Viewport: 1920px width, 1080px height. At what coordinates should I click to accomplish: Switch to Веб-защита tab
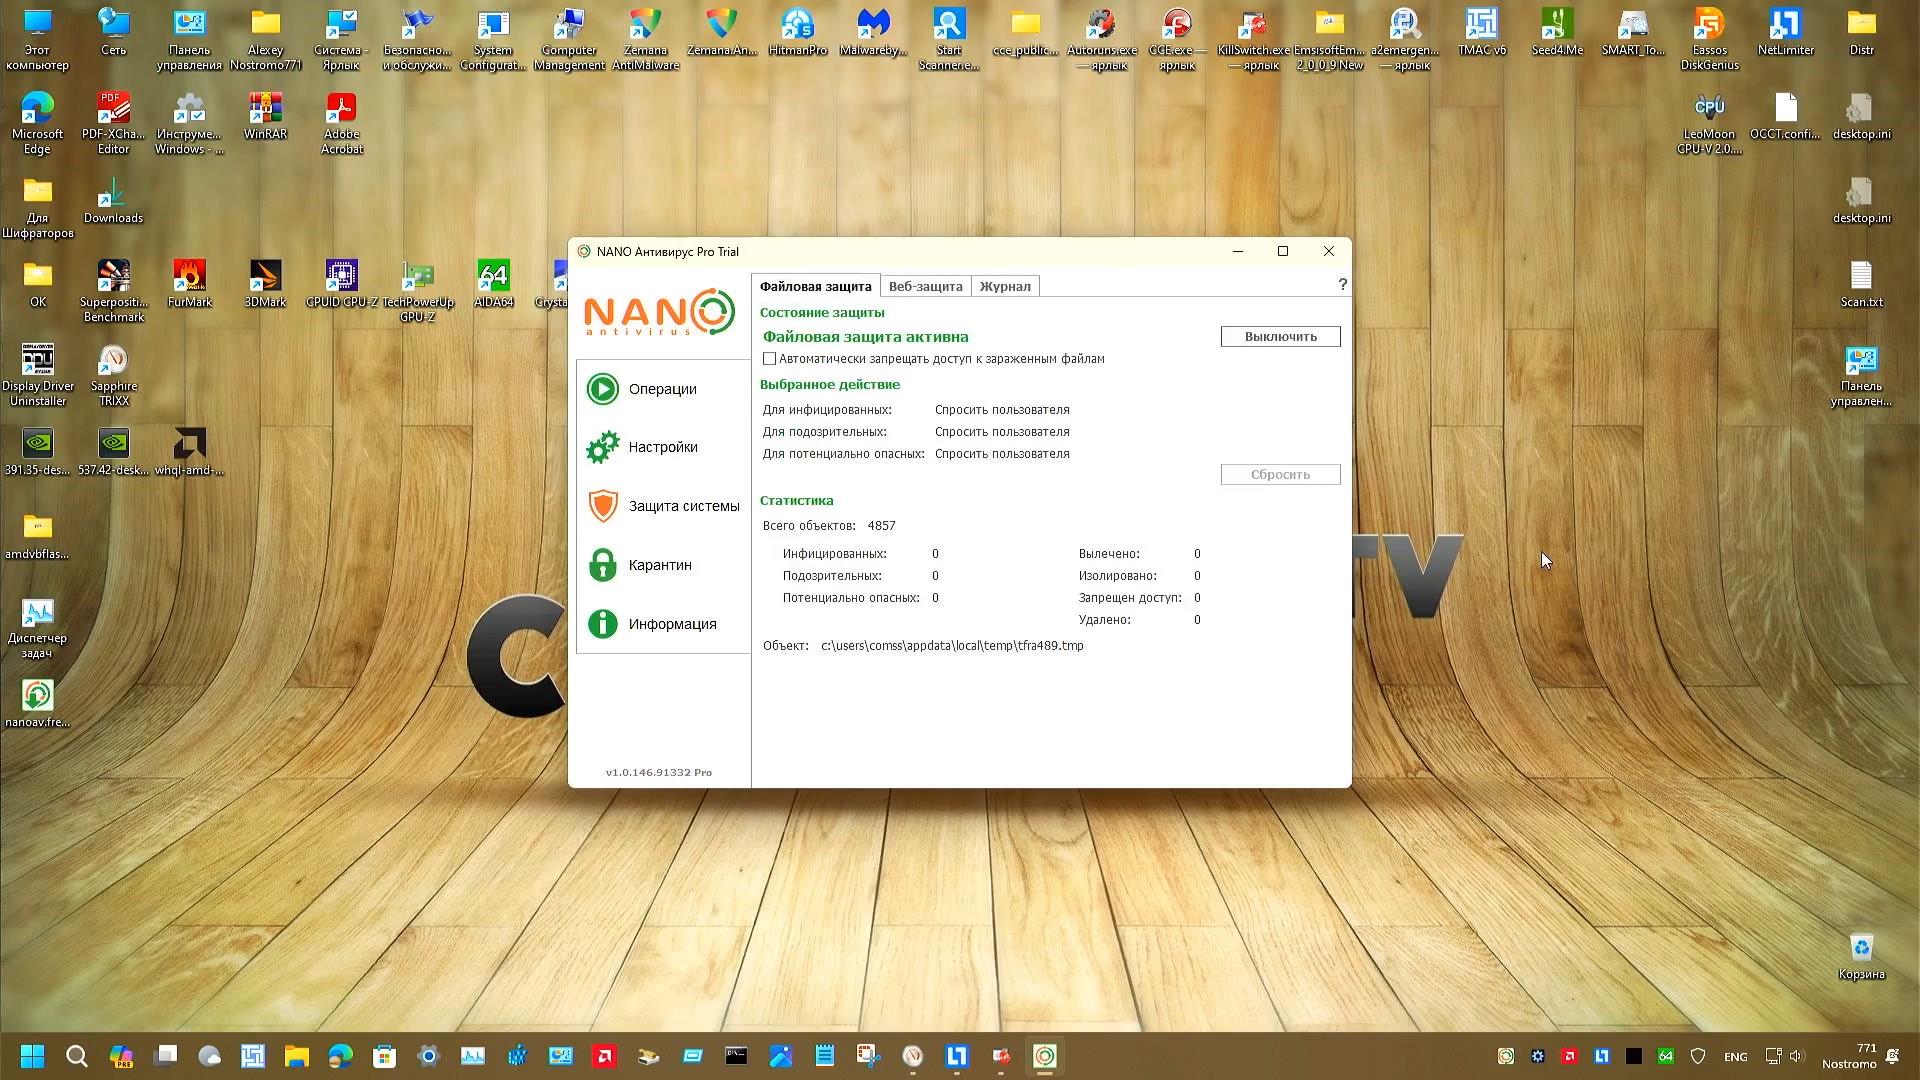point(925,286)
